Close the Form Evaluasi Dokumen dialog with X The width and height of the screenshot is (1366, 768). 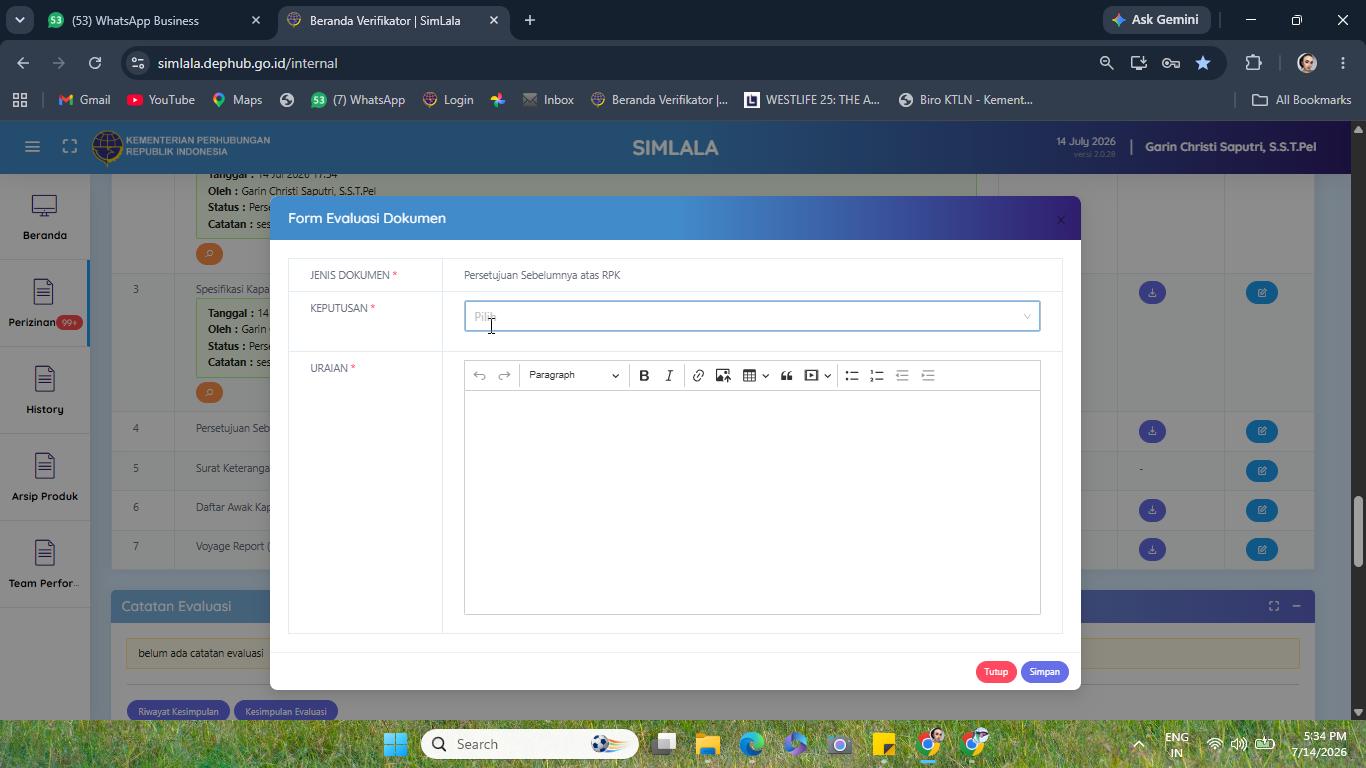click(1061, 220)
